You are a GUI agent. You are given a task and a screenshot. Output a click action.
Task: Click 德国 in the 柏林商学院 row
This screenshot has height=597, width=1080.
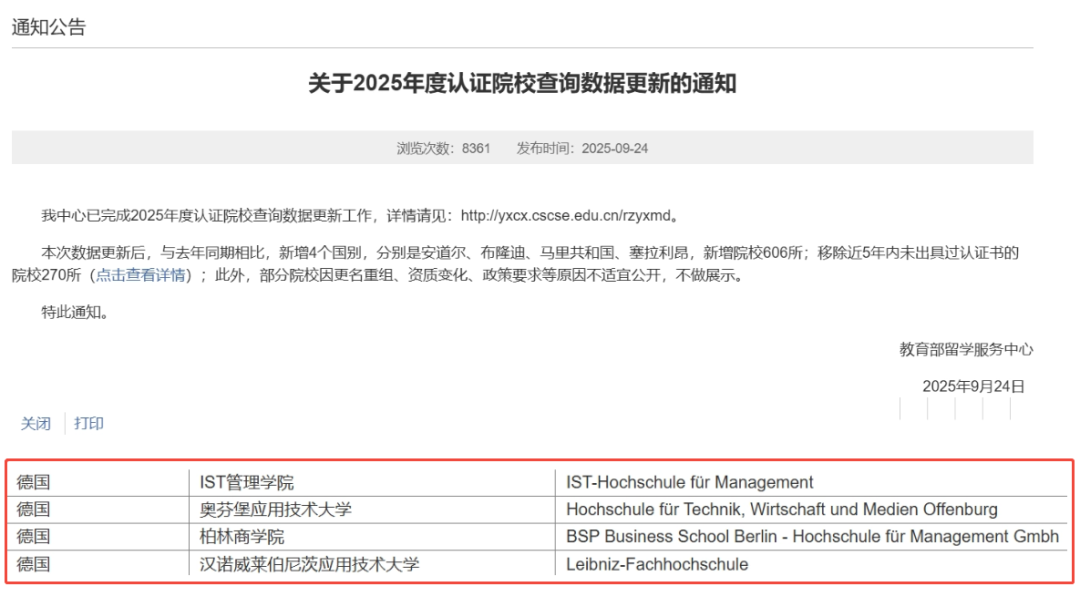point(33,537)
